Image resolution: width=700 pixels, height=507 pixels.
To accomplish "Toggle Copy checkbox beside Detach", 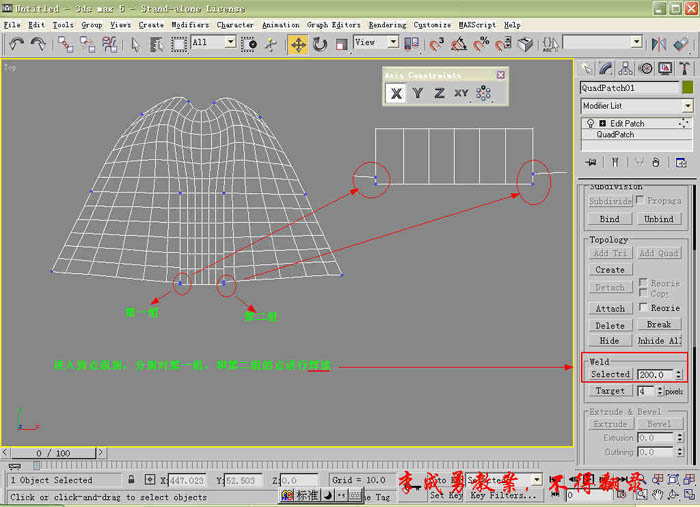I will coord(643,292).
